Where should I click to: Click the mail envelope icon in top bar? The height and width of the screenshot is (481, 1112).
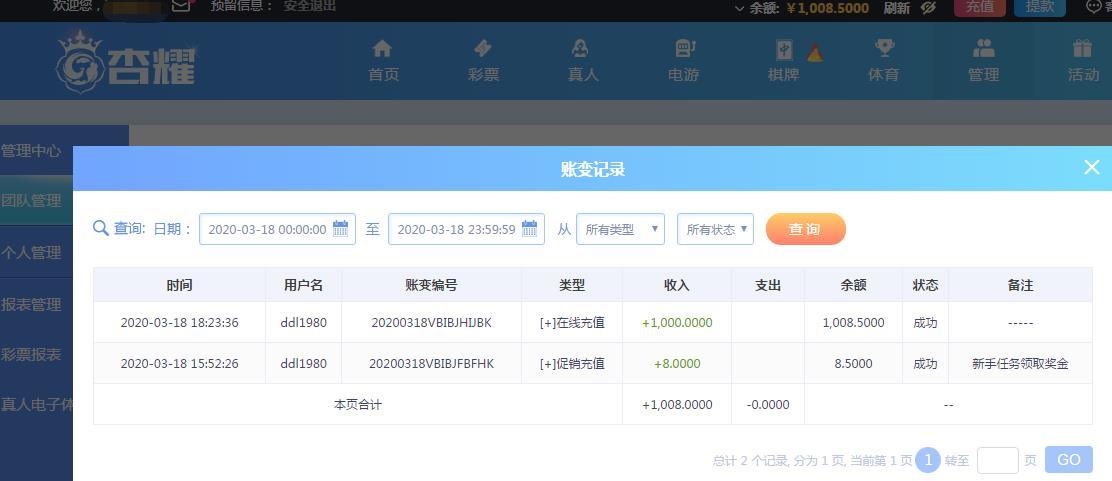coord(181,6)
